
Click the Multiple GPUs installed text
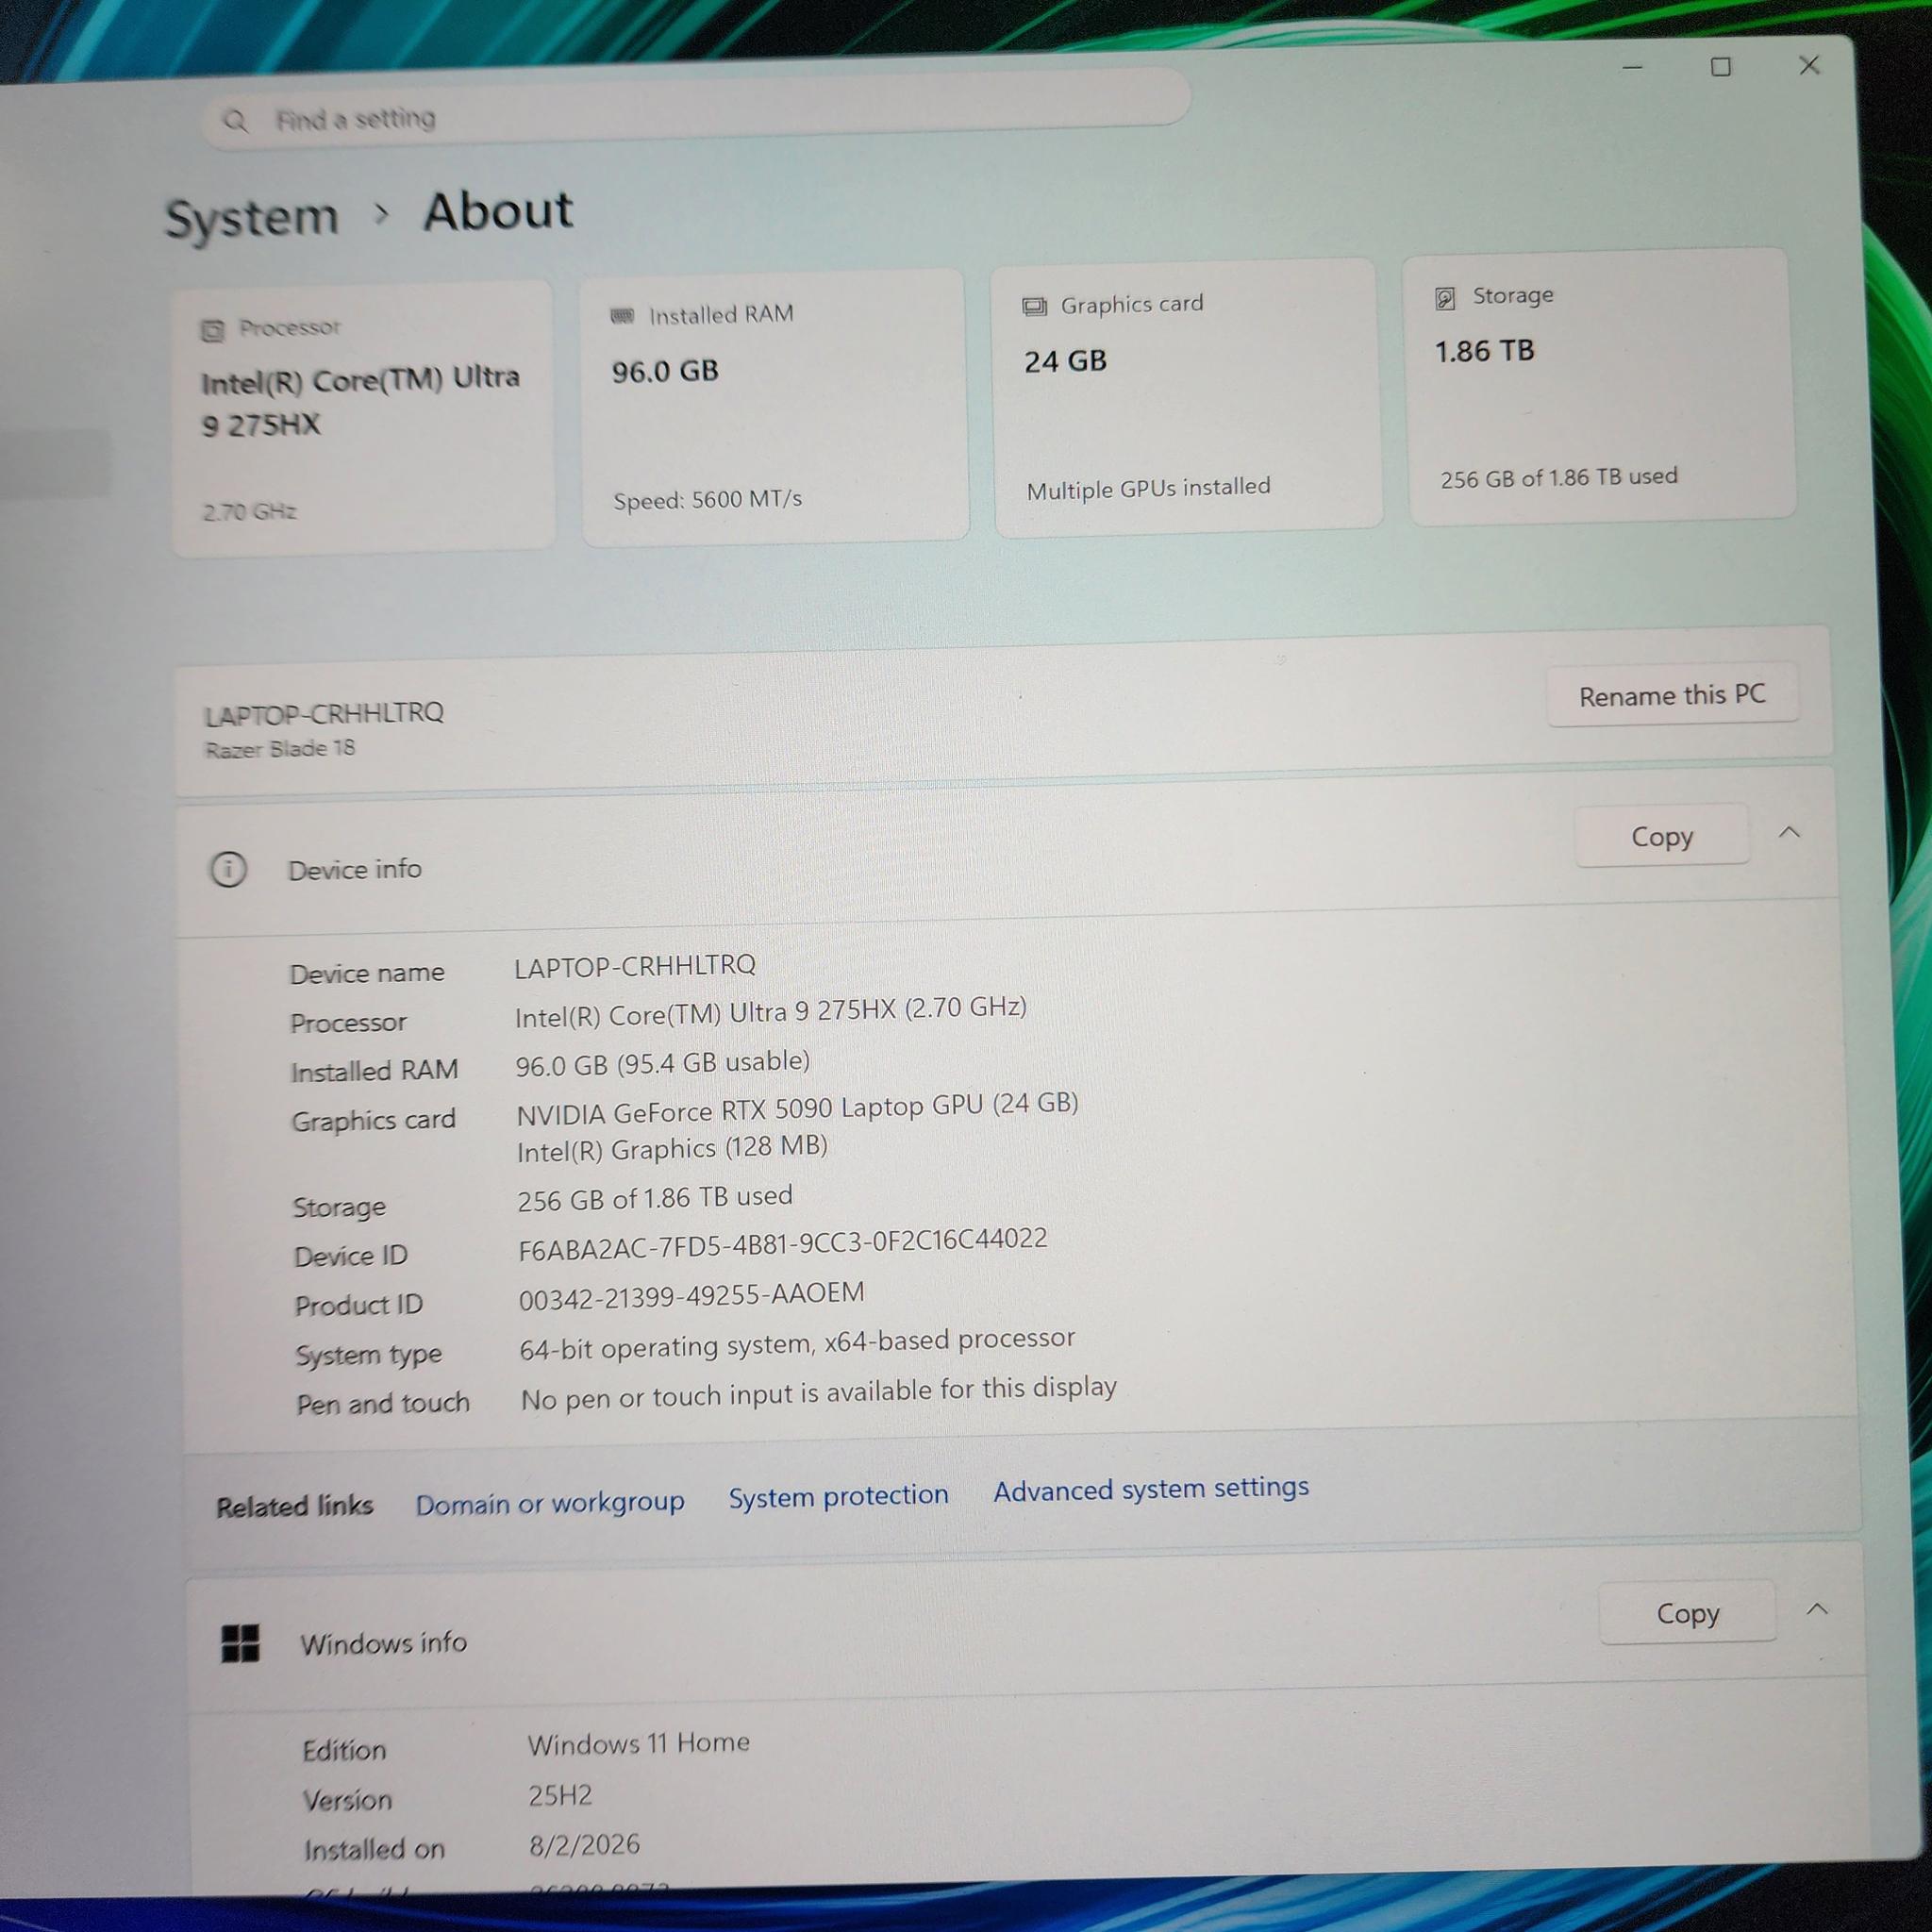1148,488
